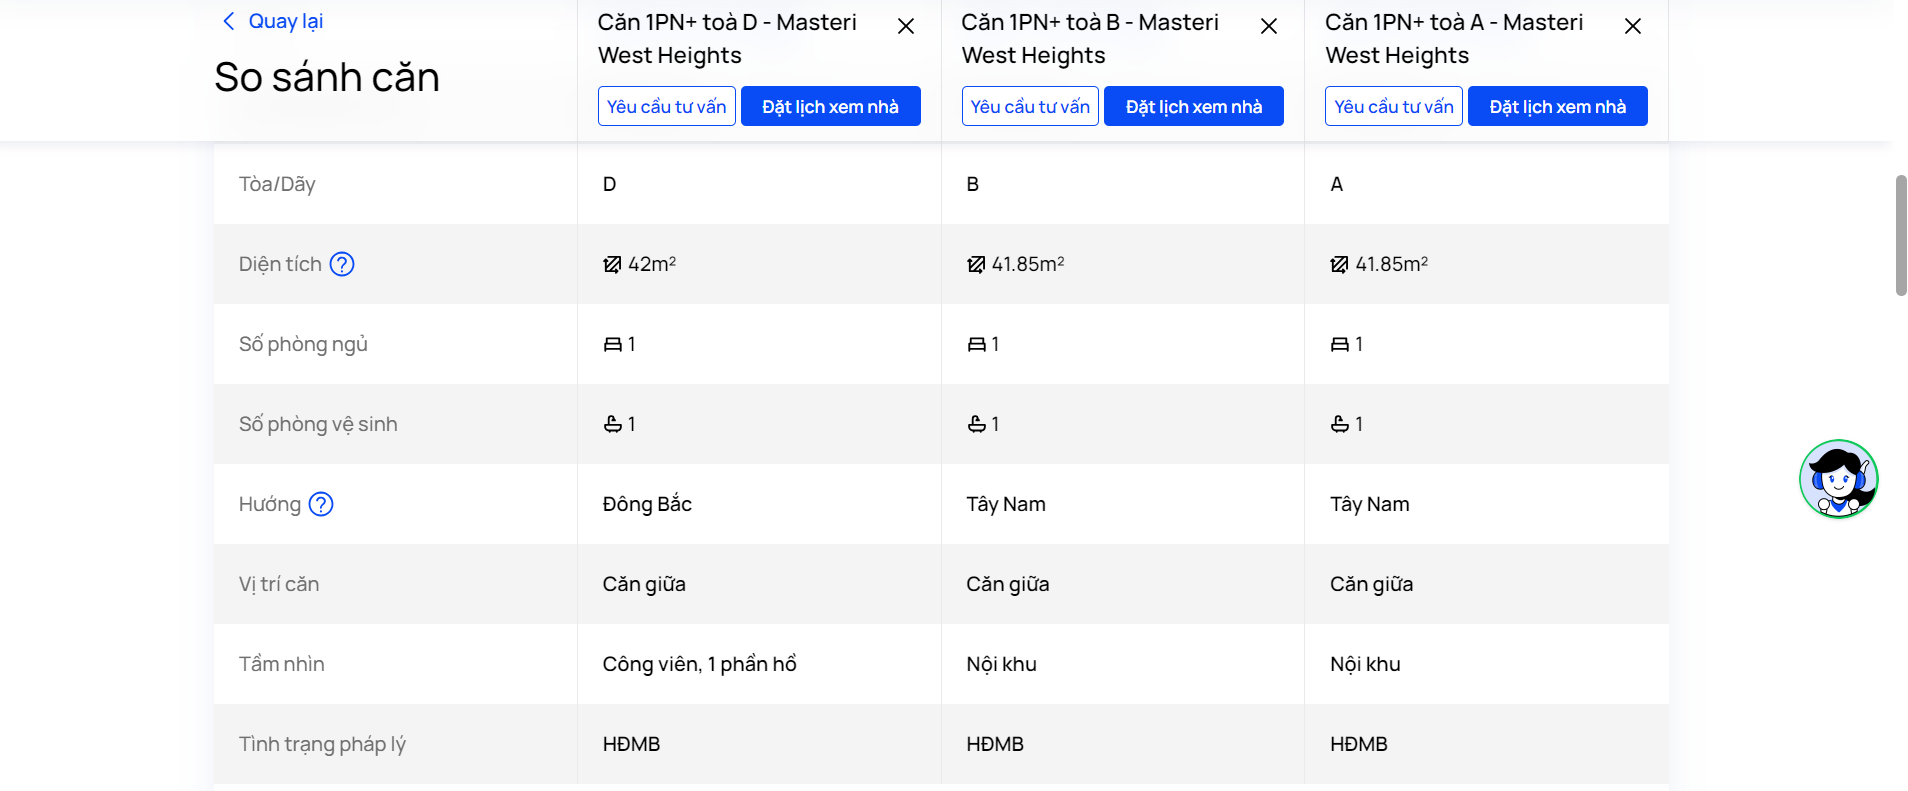
Task: Request consultation for toà D apartment
Action: coord(667,106)
